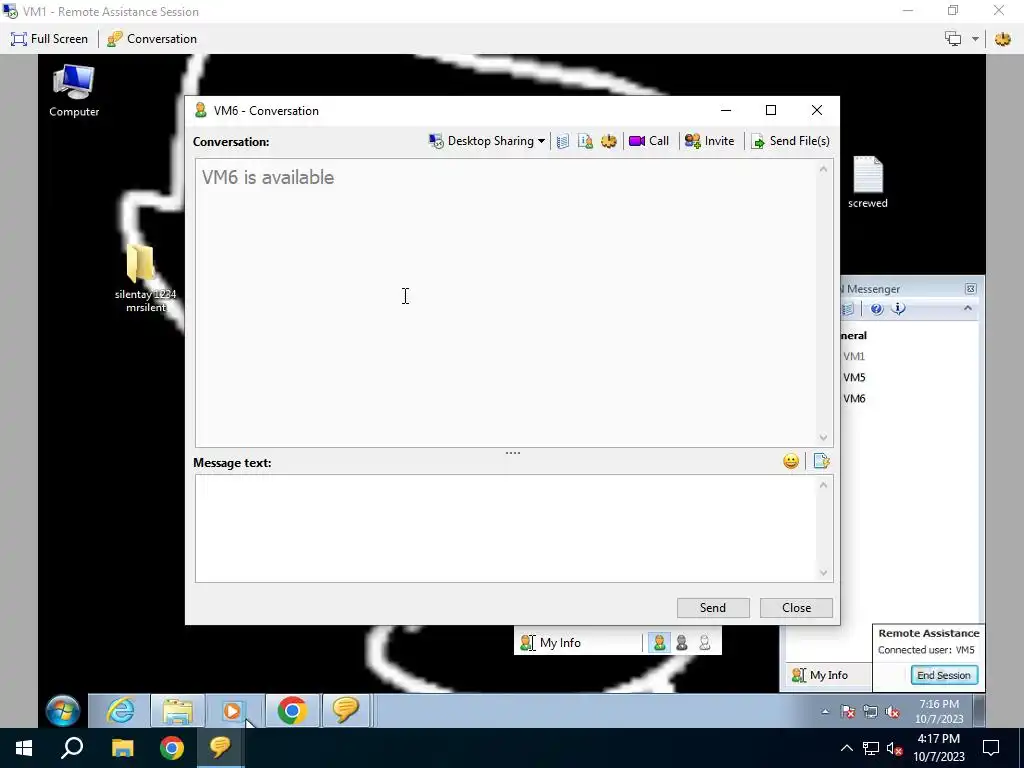Viewport: 1024px width, 768px height.
Task: Click the conversation history scroll-down arrow
Action: [x=824, y=438]
